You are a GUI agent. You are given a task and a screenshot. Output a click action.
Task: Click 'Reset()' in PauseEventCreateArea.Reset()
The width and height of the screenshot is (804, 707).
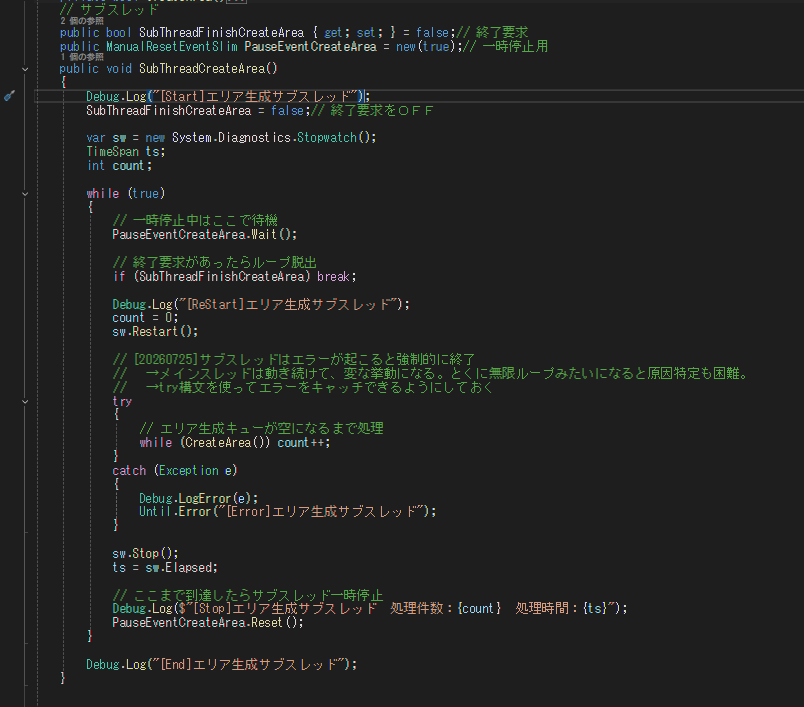click(x=273, y=623)
